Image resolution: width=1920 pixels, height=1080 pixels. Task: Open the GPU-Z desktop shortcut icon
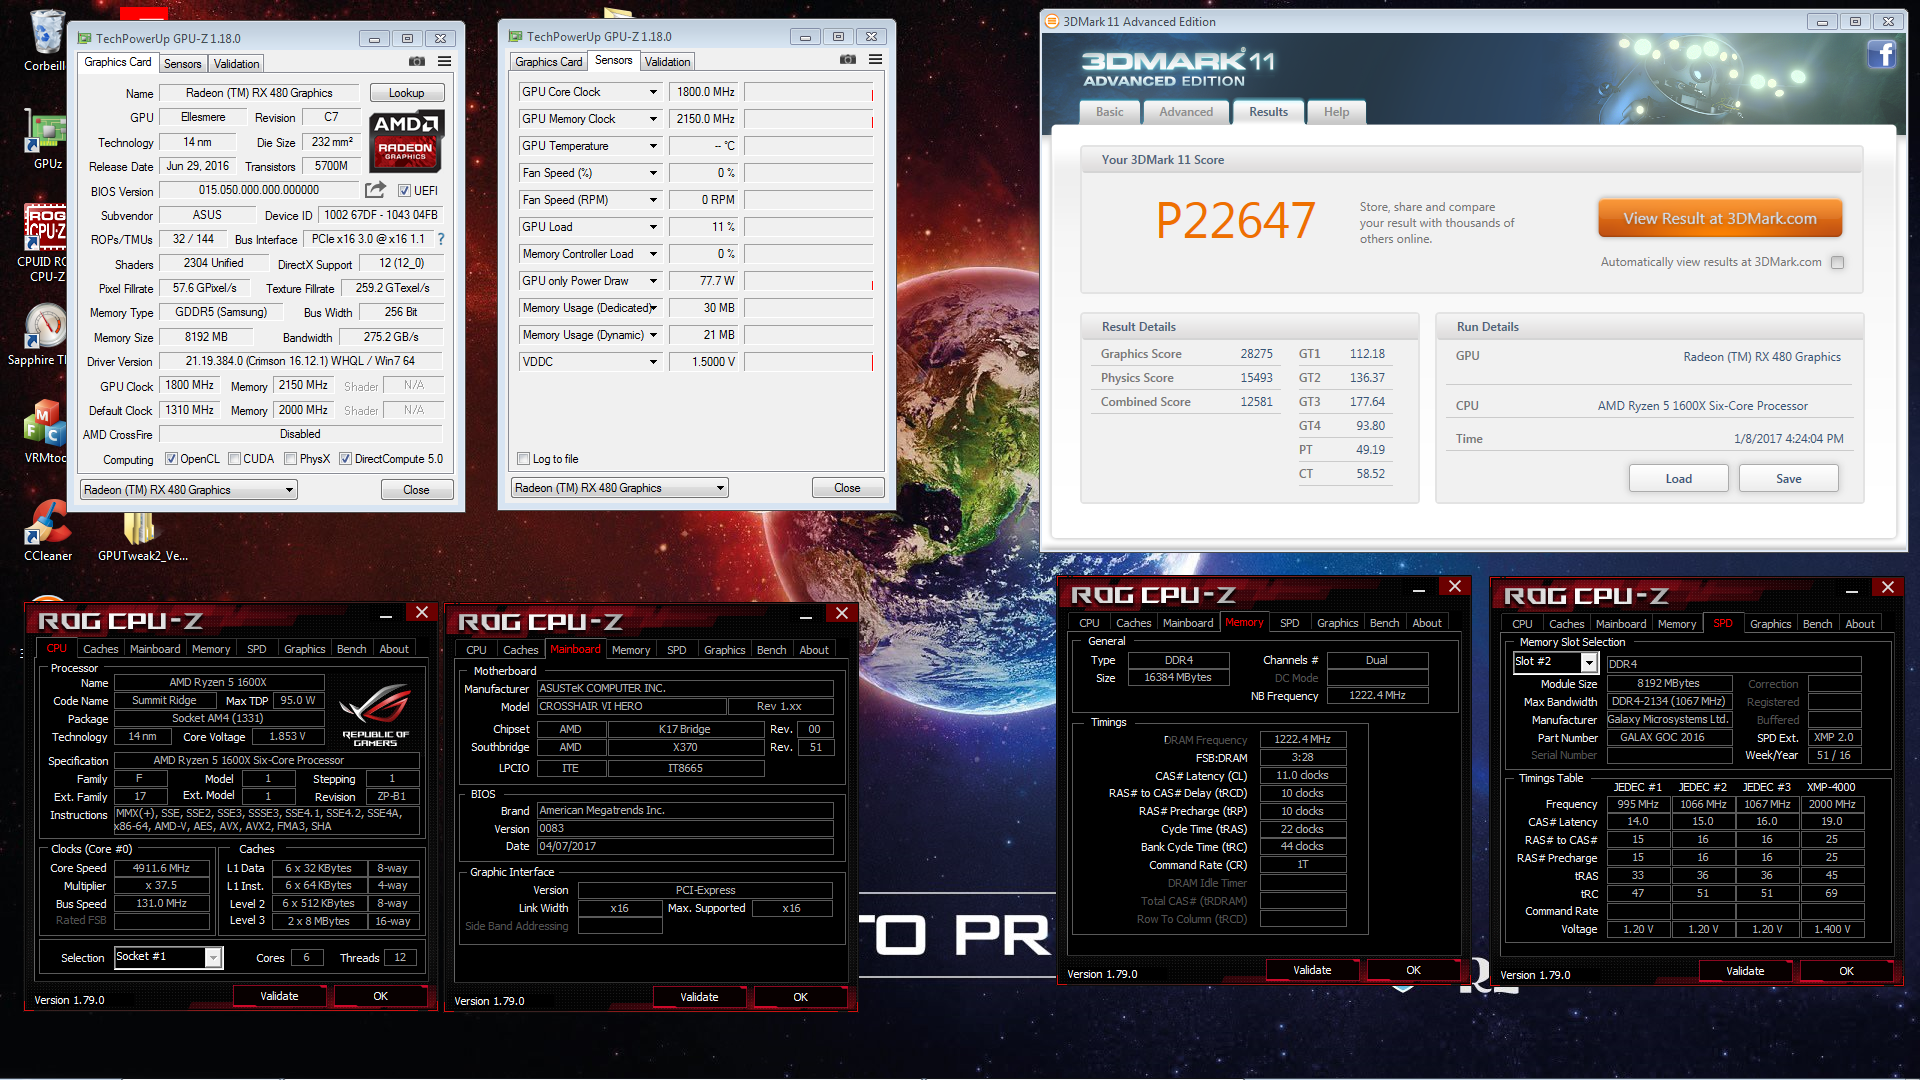pyautogui.click(x=46, y=138)
